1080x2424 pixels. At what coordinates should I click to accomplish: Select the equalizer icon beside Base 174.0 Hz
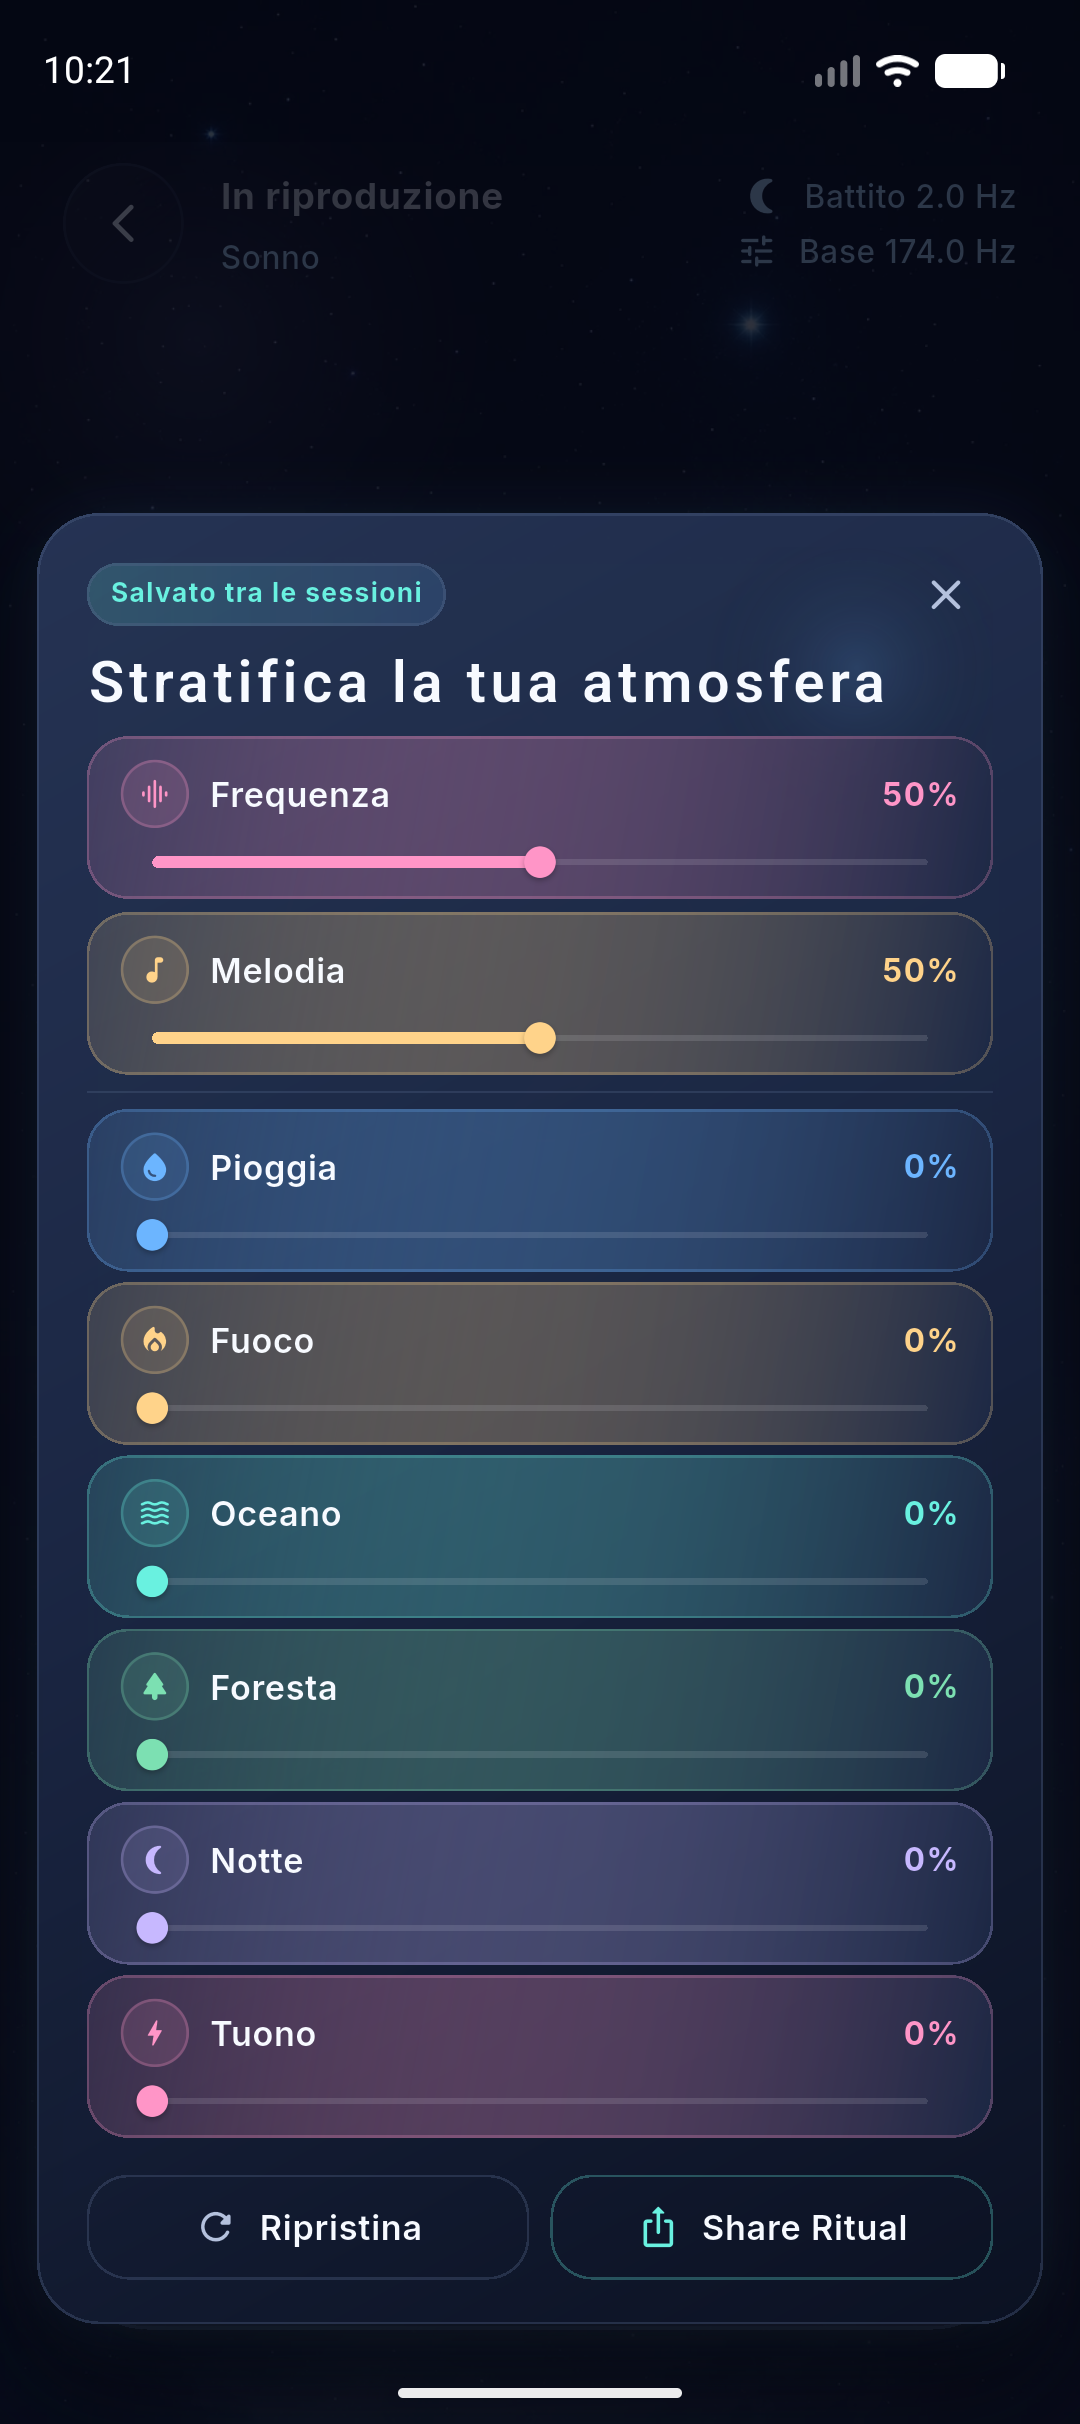pyautogui.click(x=758, y=251)
